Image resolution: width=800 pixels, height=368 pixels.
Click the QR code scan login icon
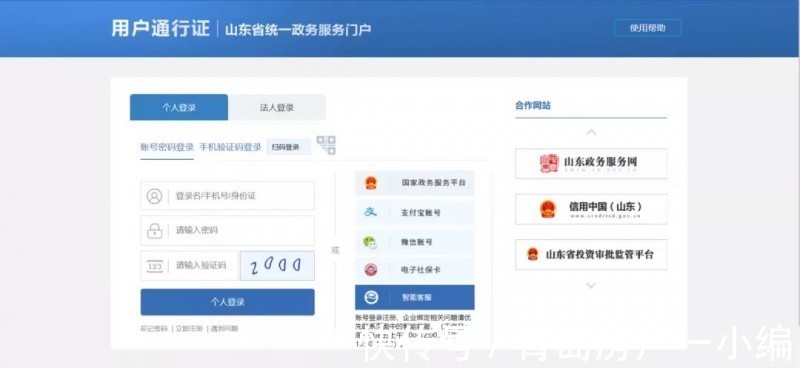[326, 145]
